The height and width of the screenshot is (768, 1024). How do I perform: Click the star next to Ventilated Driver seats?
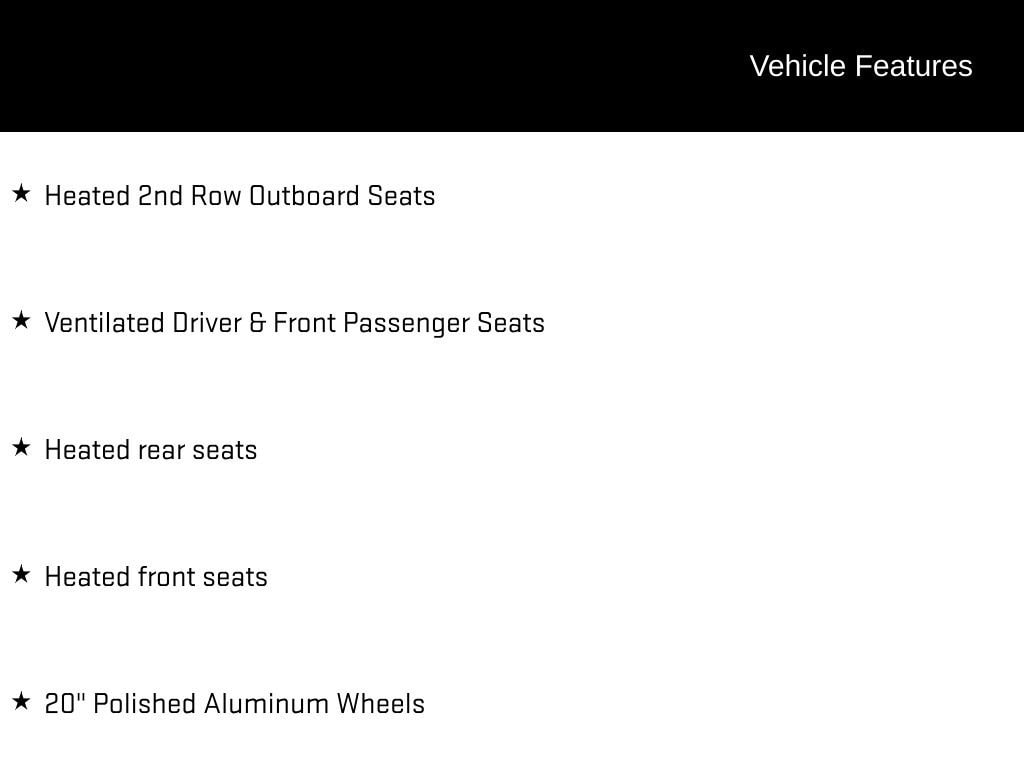(21, 320)
